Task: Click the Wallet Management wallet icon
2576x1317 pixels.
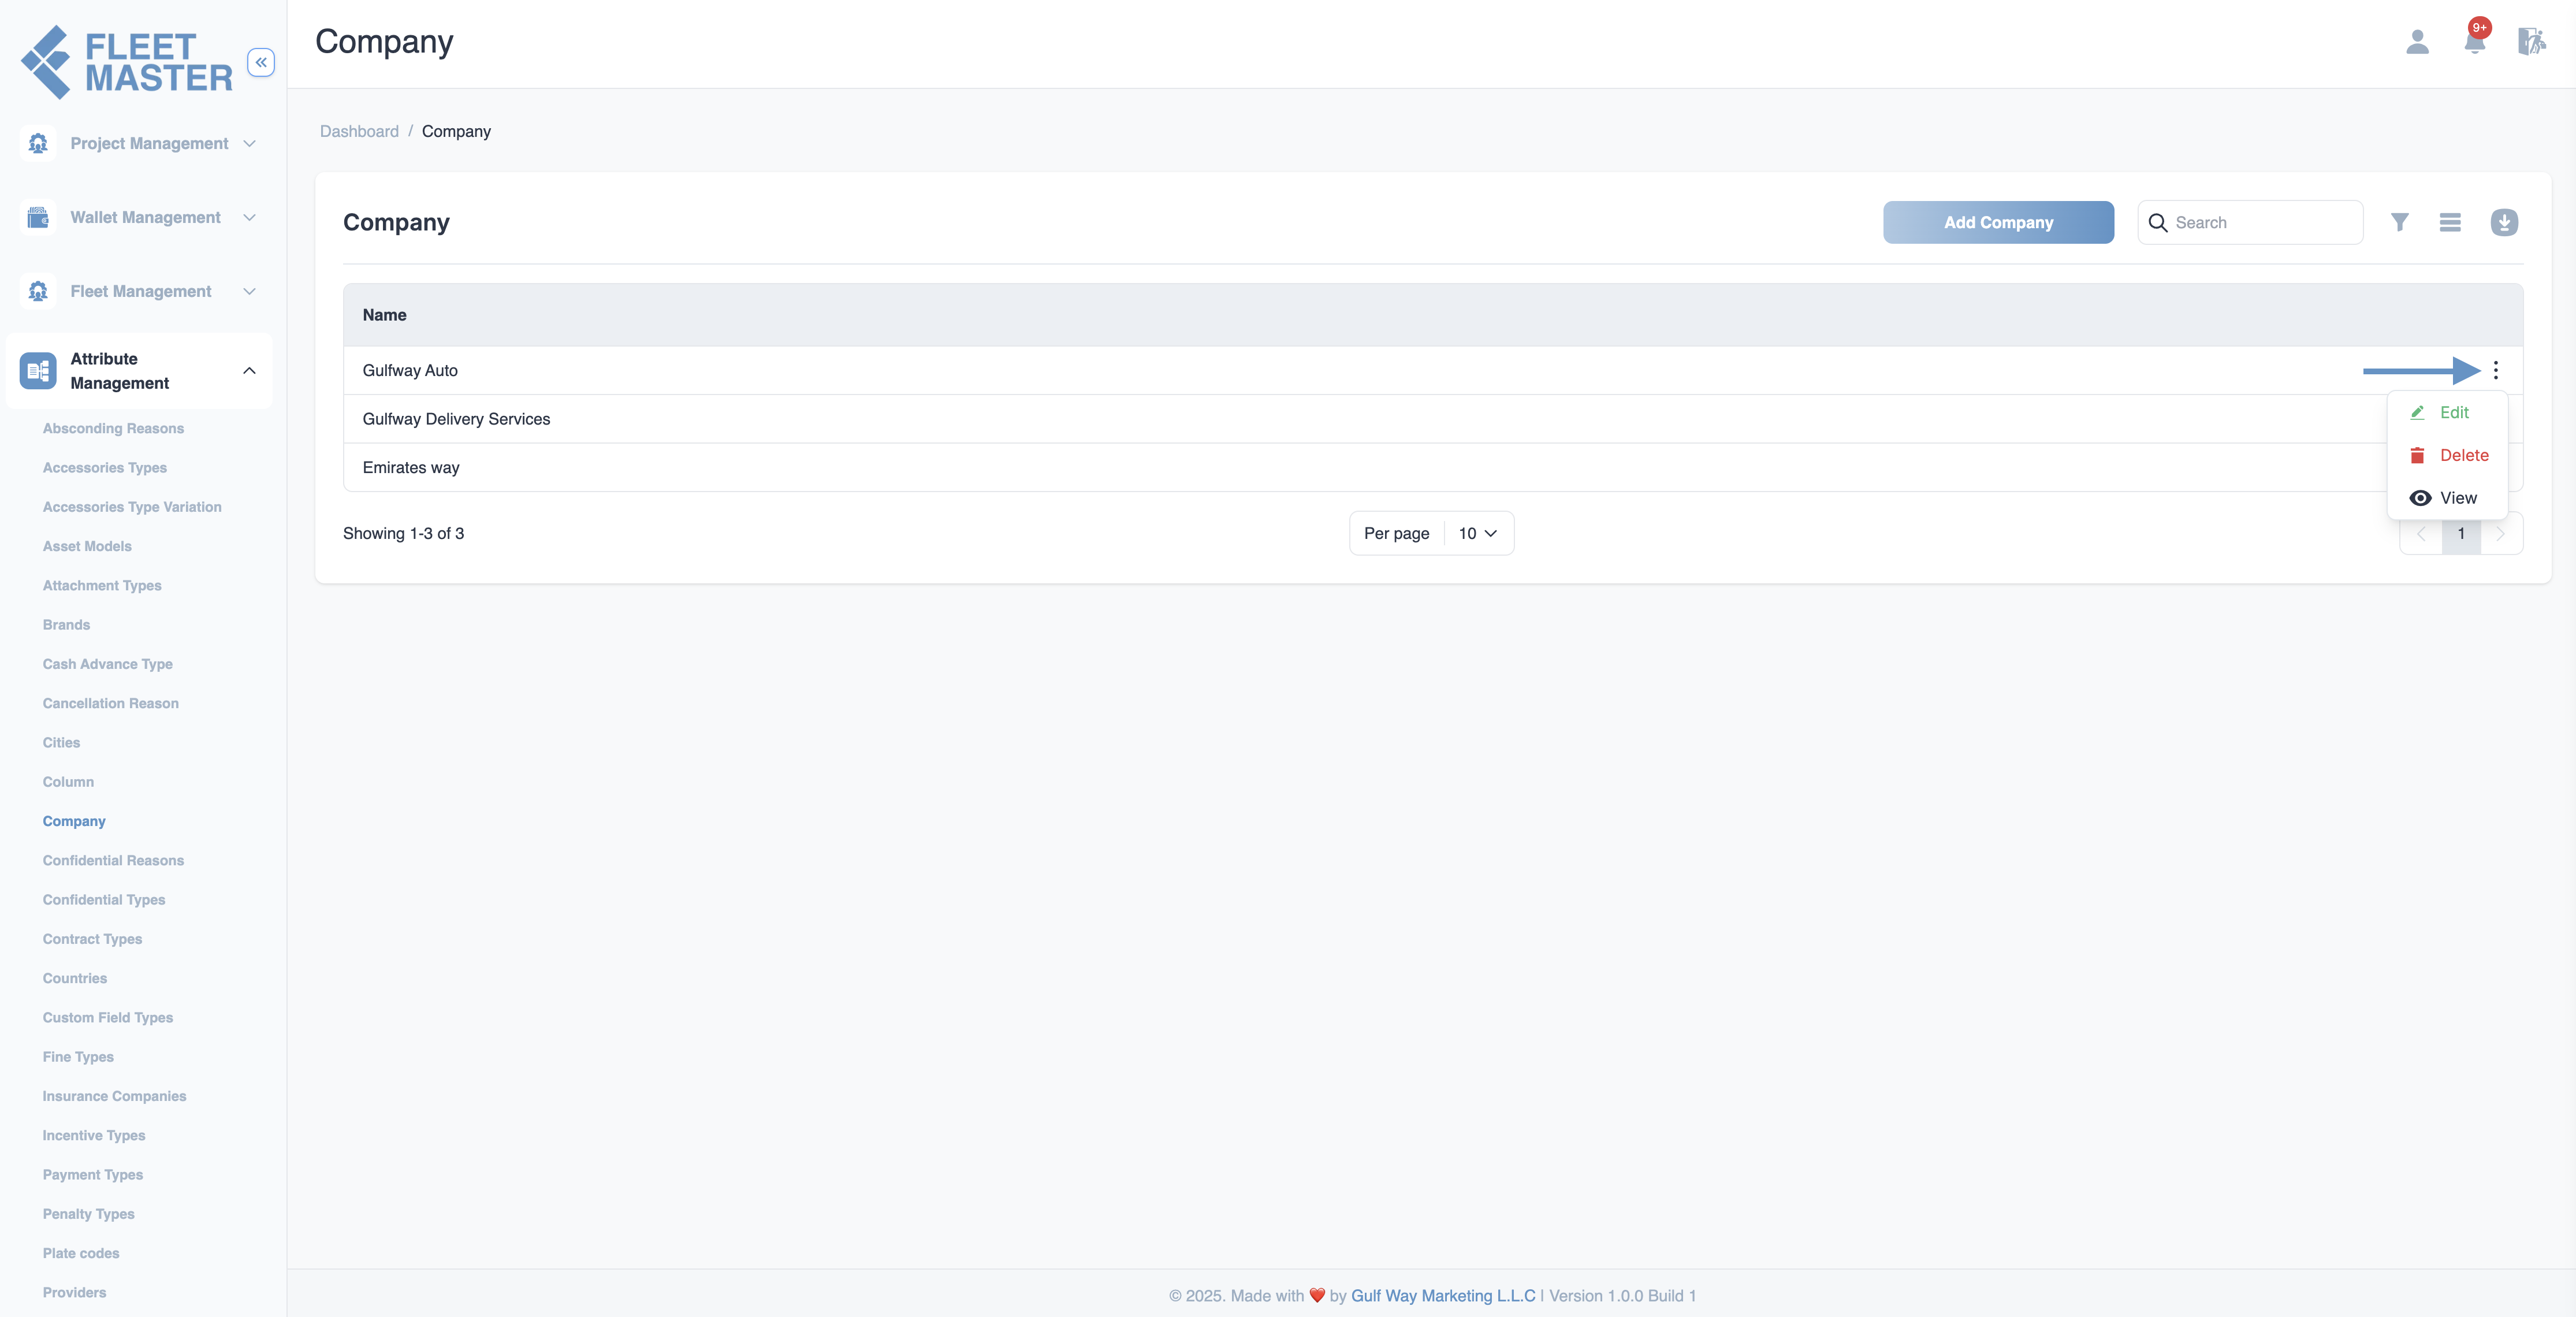Action: pyautogui.click(x=38, y=217)
